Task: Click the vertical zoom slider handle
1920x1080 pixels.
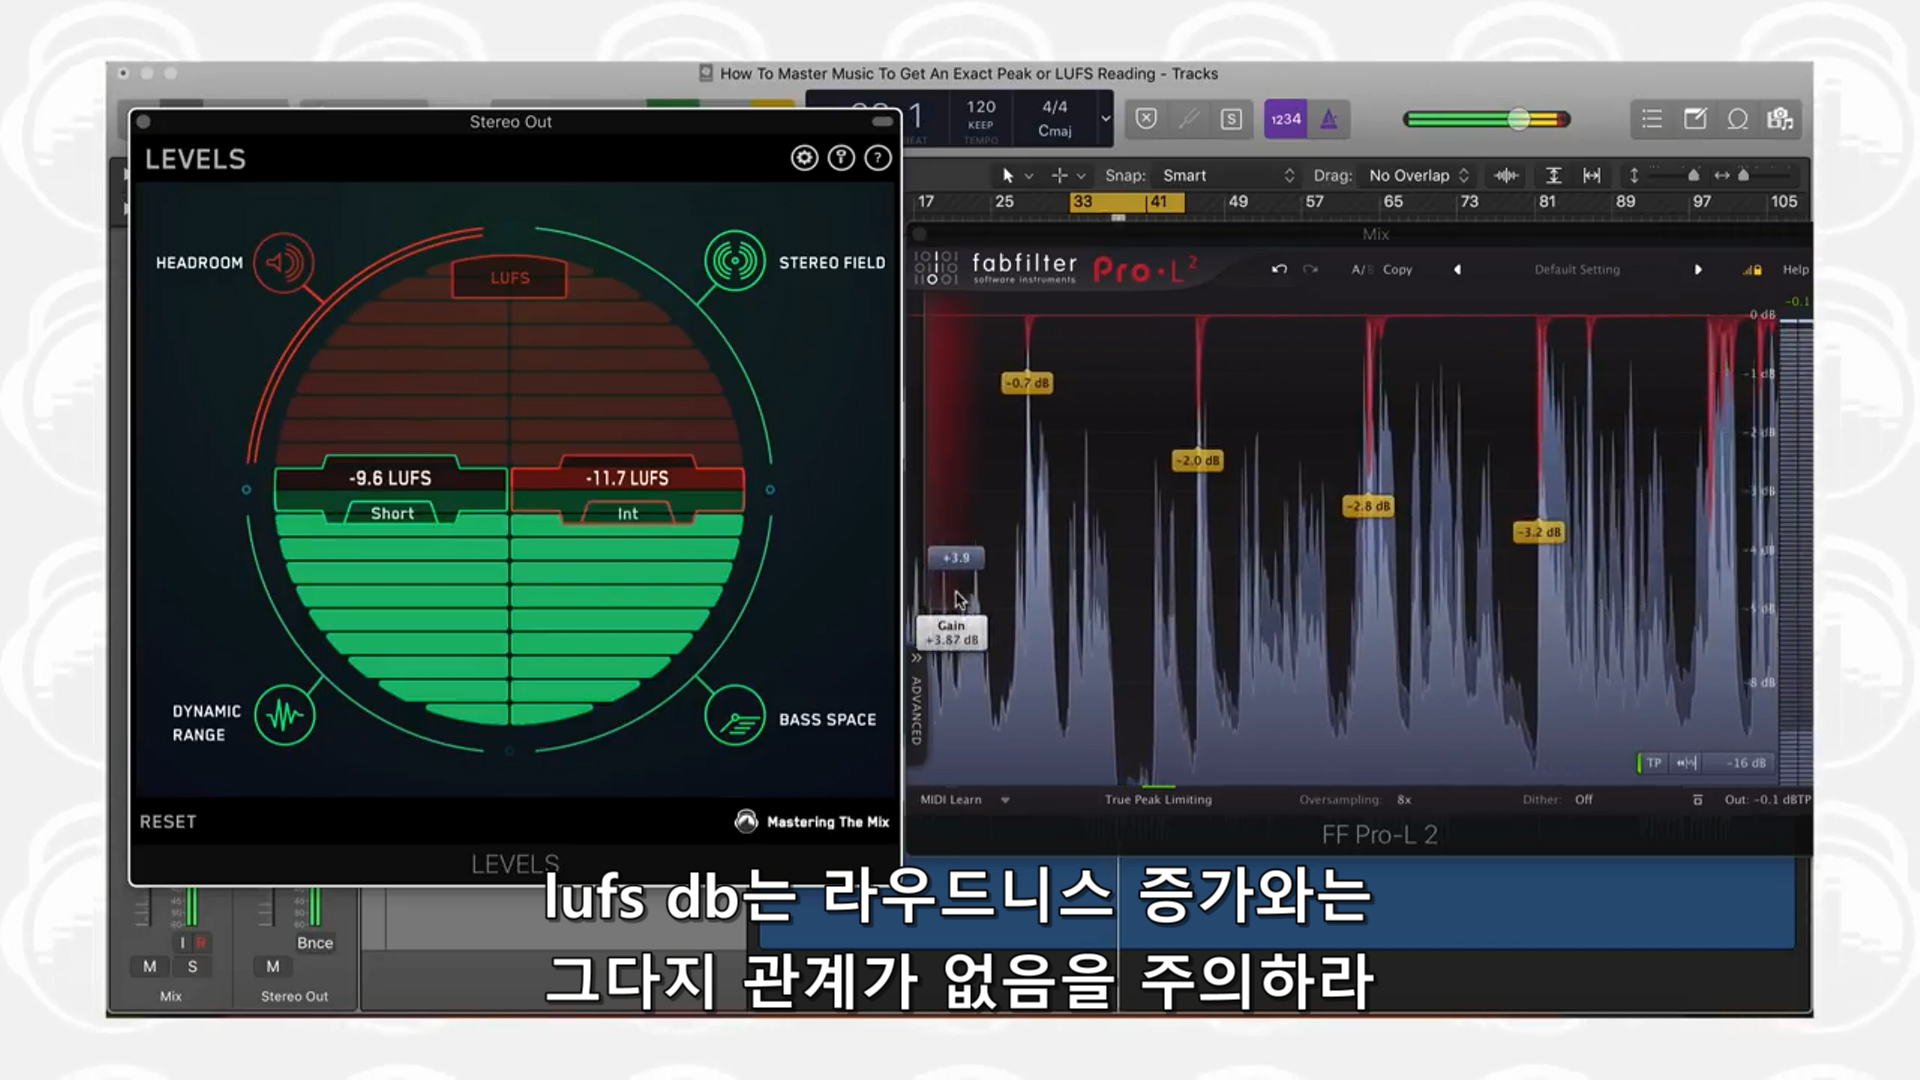Action: tap(1693, 175)
